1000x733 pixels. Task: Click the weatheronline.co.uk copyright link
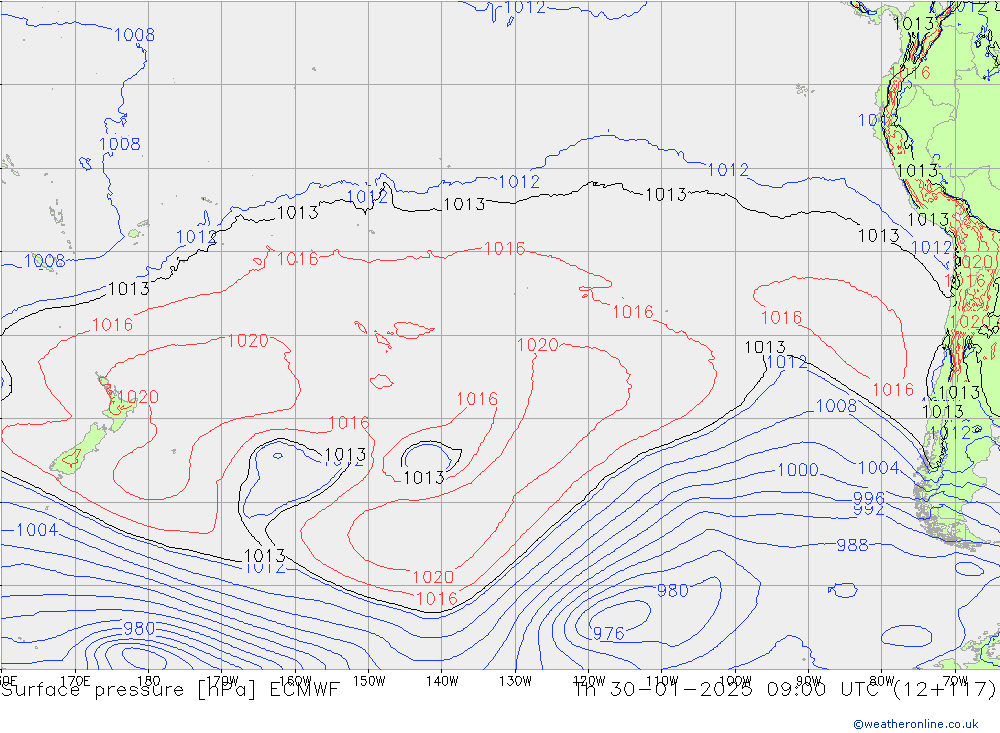pyautogui.click(x=915, y=723)
